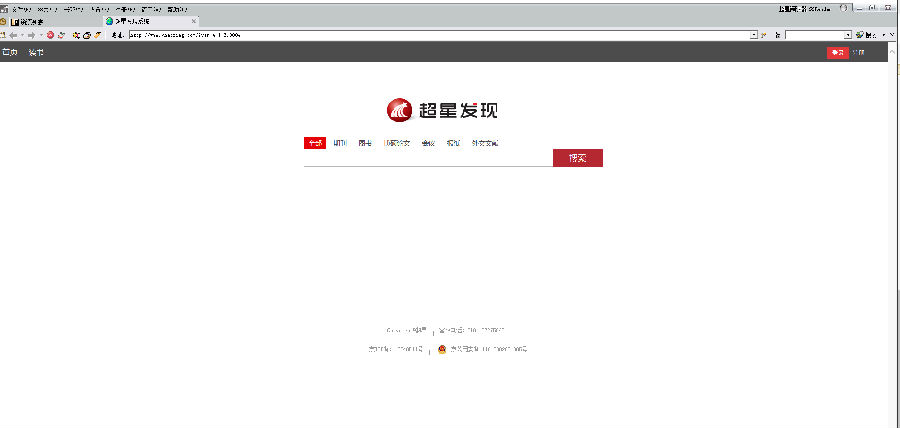
Task: Open the Forward button history dropdown arrow
Action: (x=41, y=35)
